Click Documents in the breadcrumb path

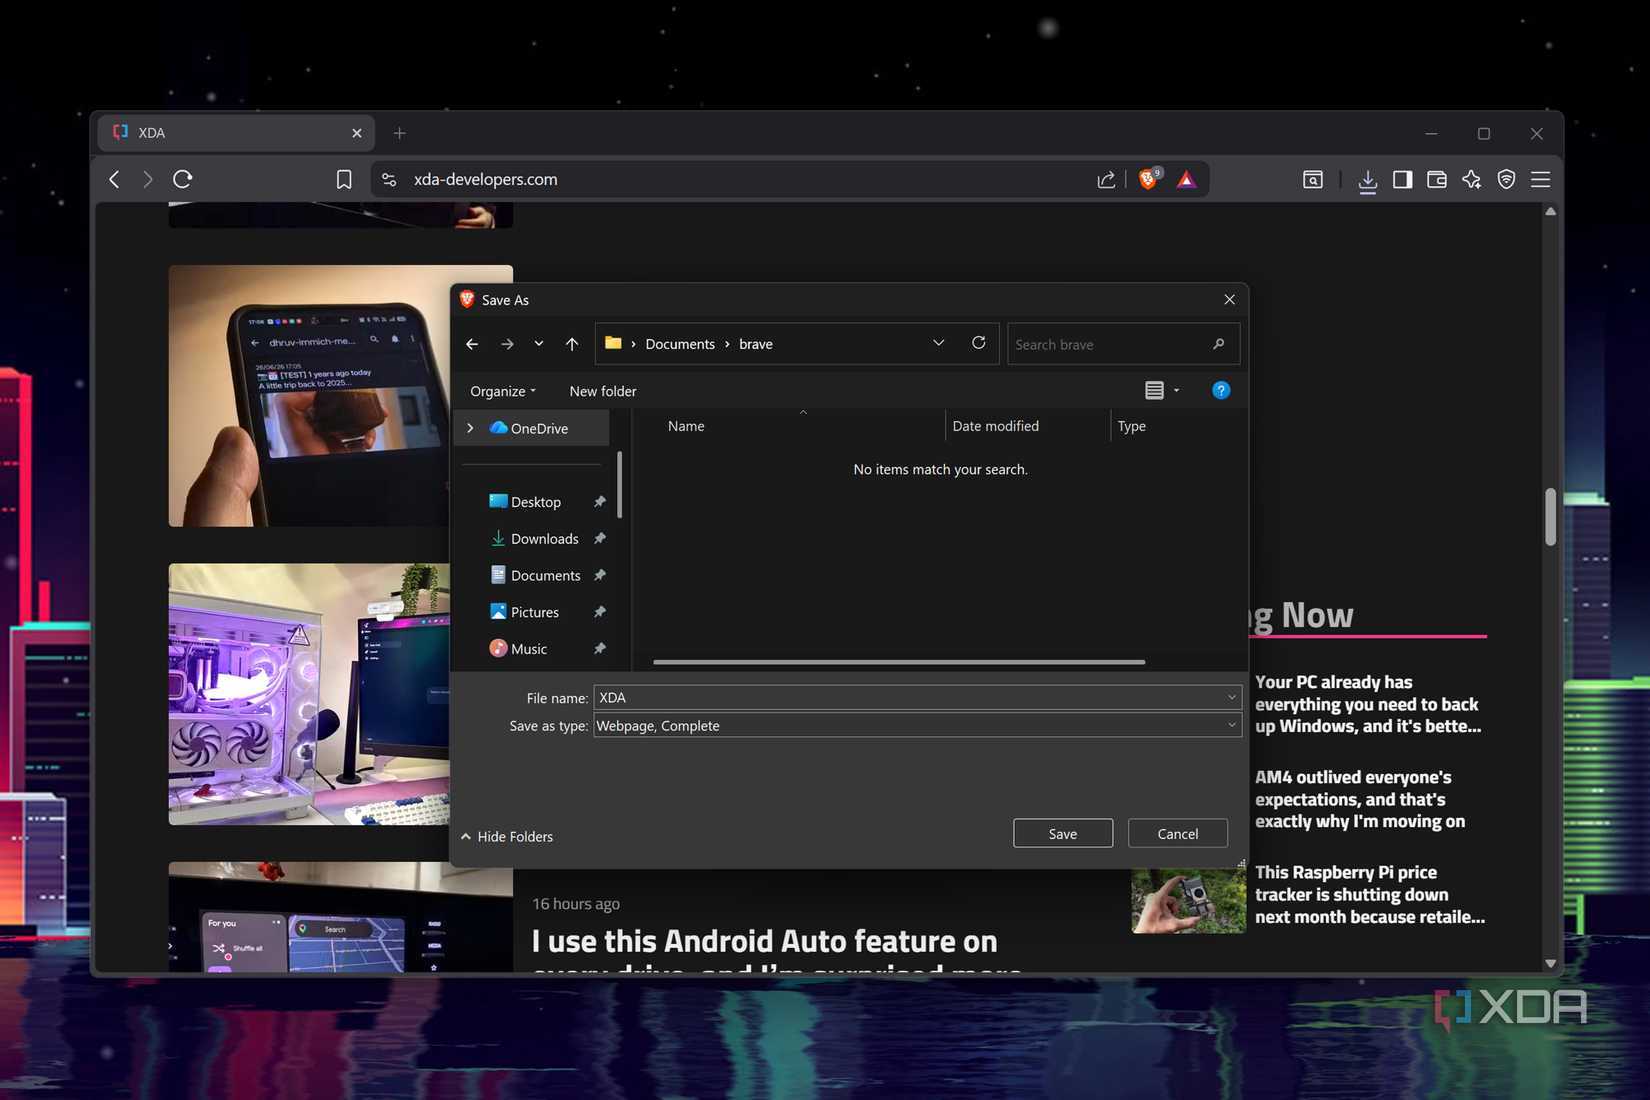point(680,344)
